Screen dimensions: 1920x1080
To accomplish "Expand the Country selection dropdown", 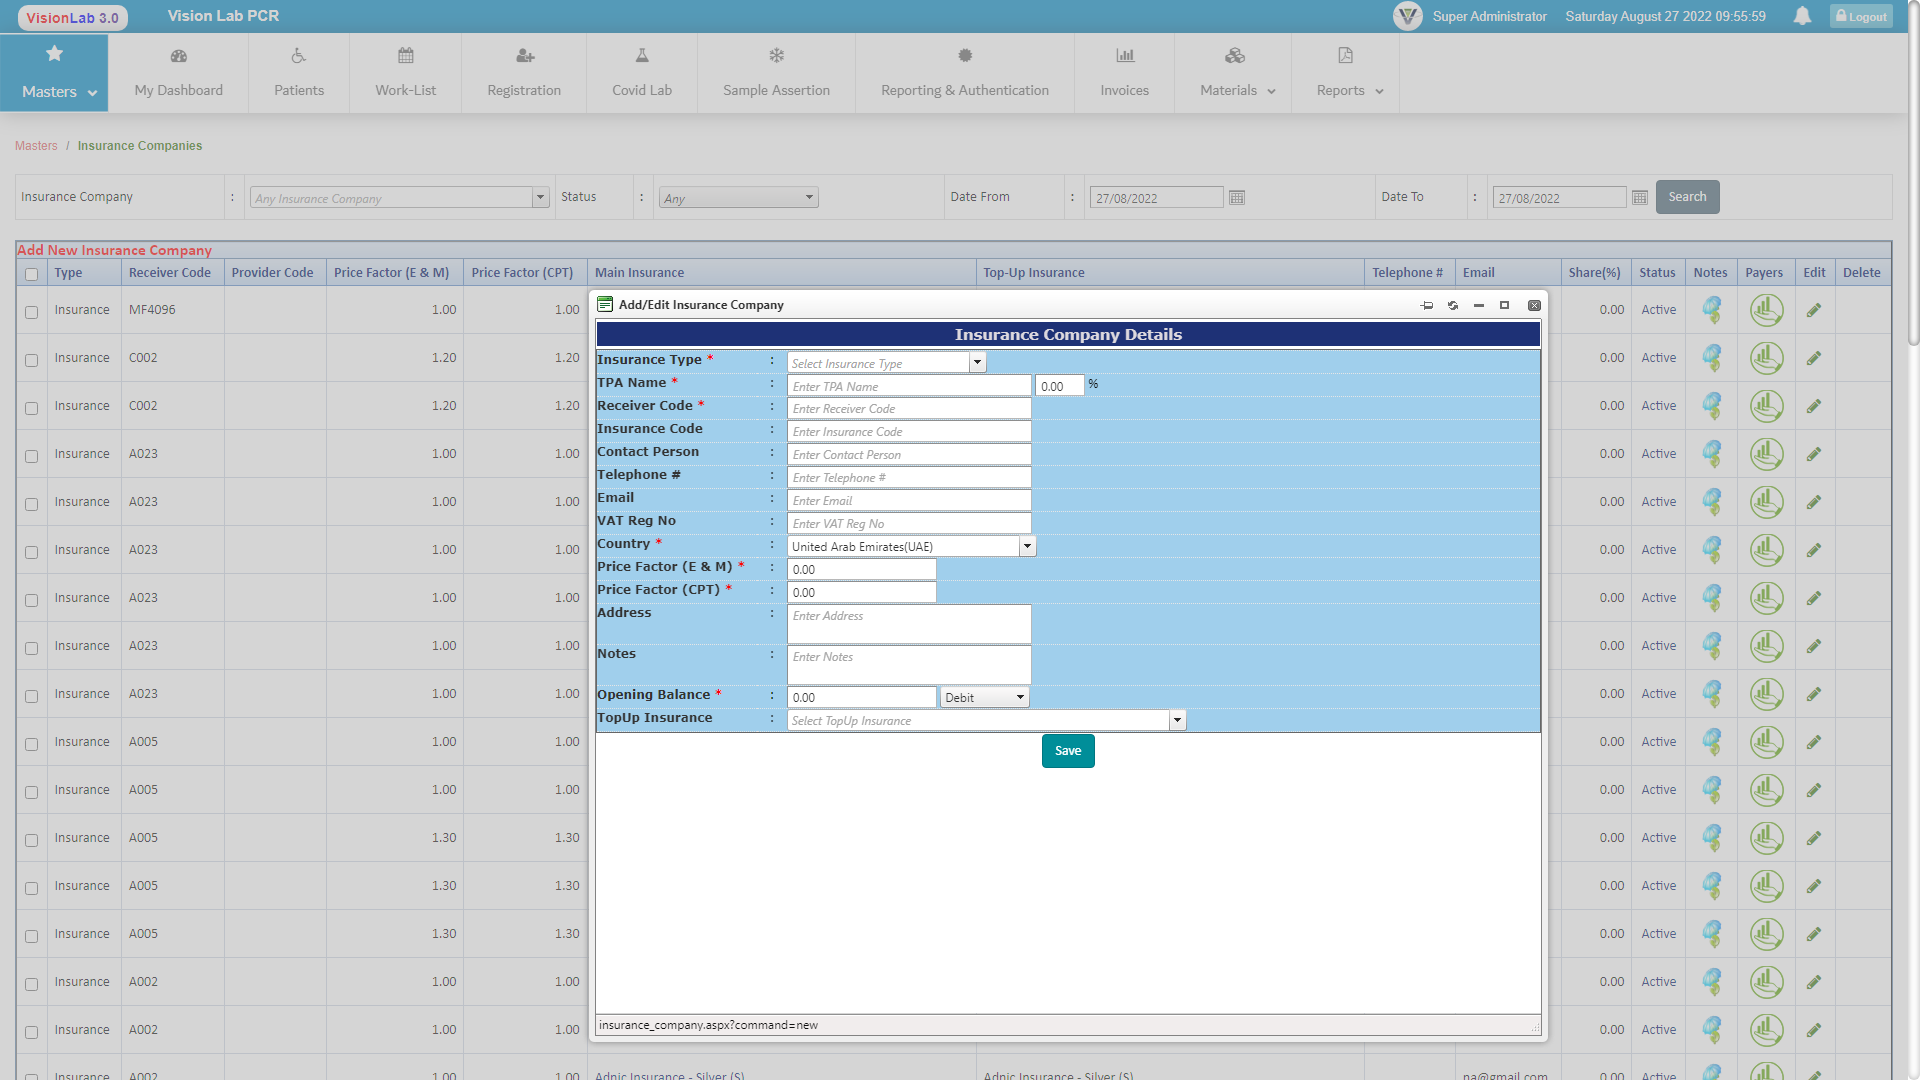I will [x=1027, y=546].
